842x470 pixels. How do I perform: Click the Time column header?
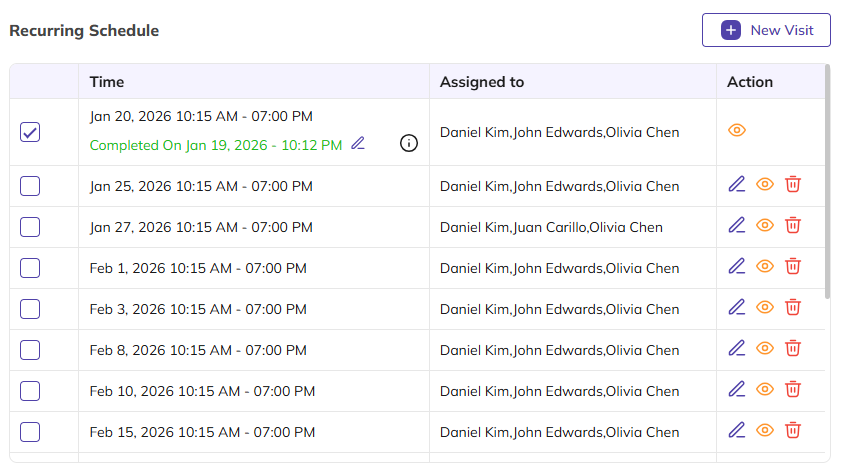(x=107, y=82)
